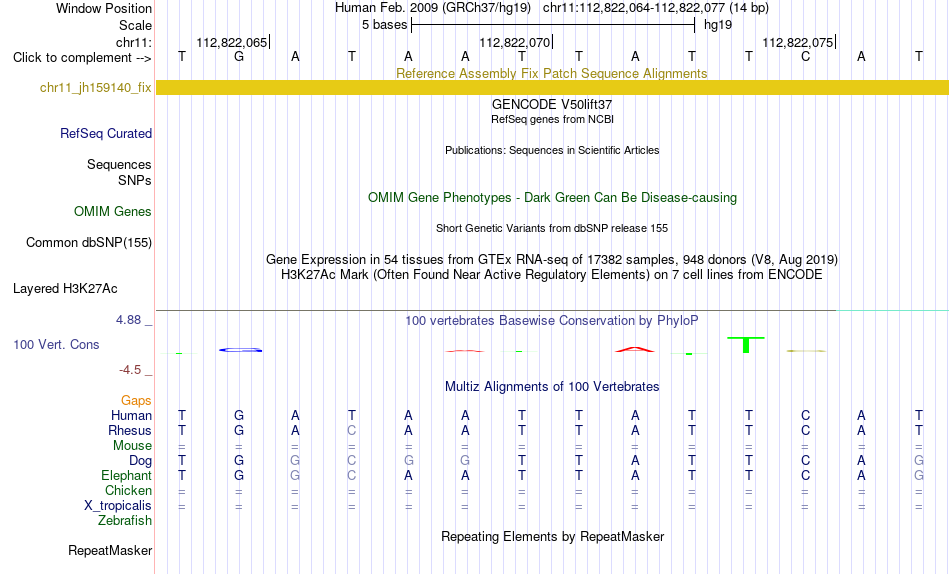The height and width of the screenshot is (574, 950).
Task: Click the 112,822,065 position label
Action: click(231, 42)
